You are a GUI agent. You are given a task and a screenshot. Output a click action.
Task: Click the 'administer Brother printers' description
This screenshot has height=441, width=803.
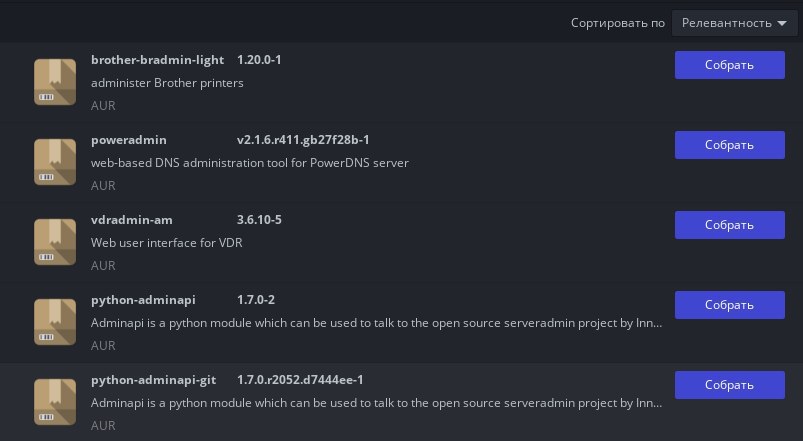click(167, 83)
